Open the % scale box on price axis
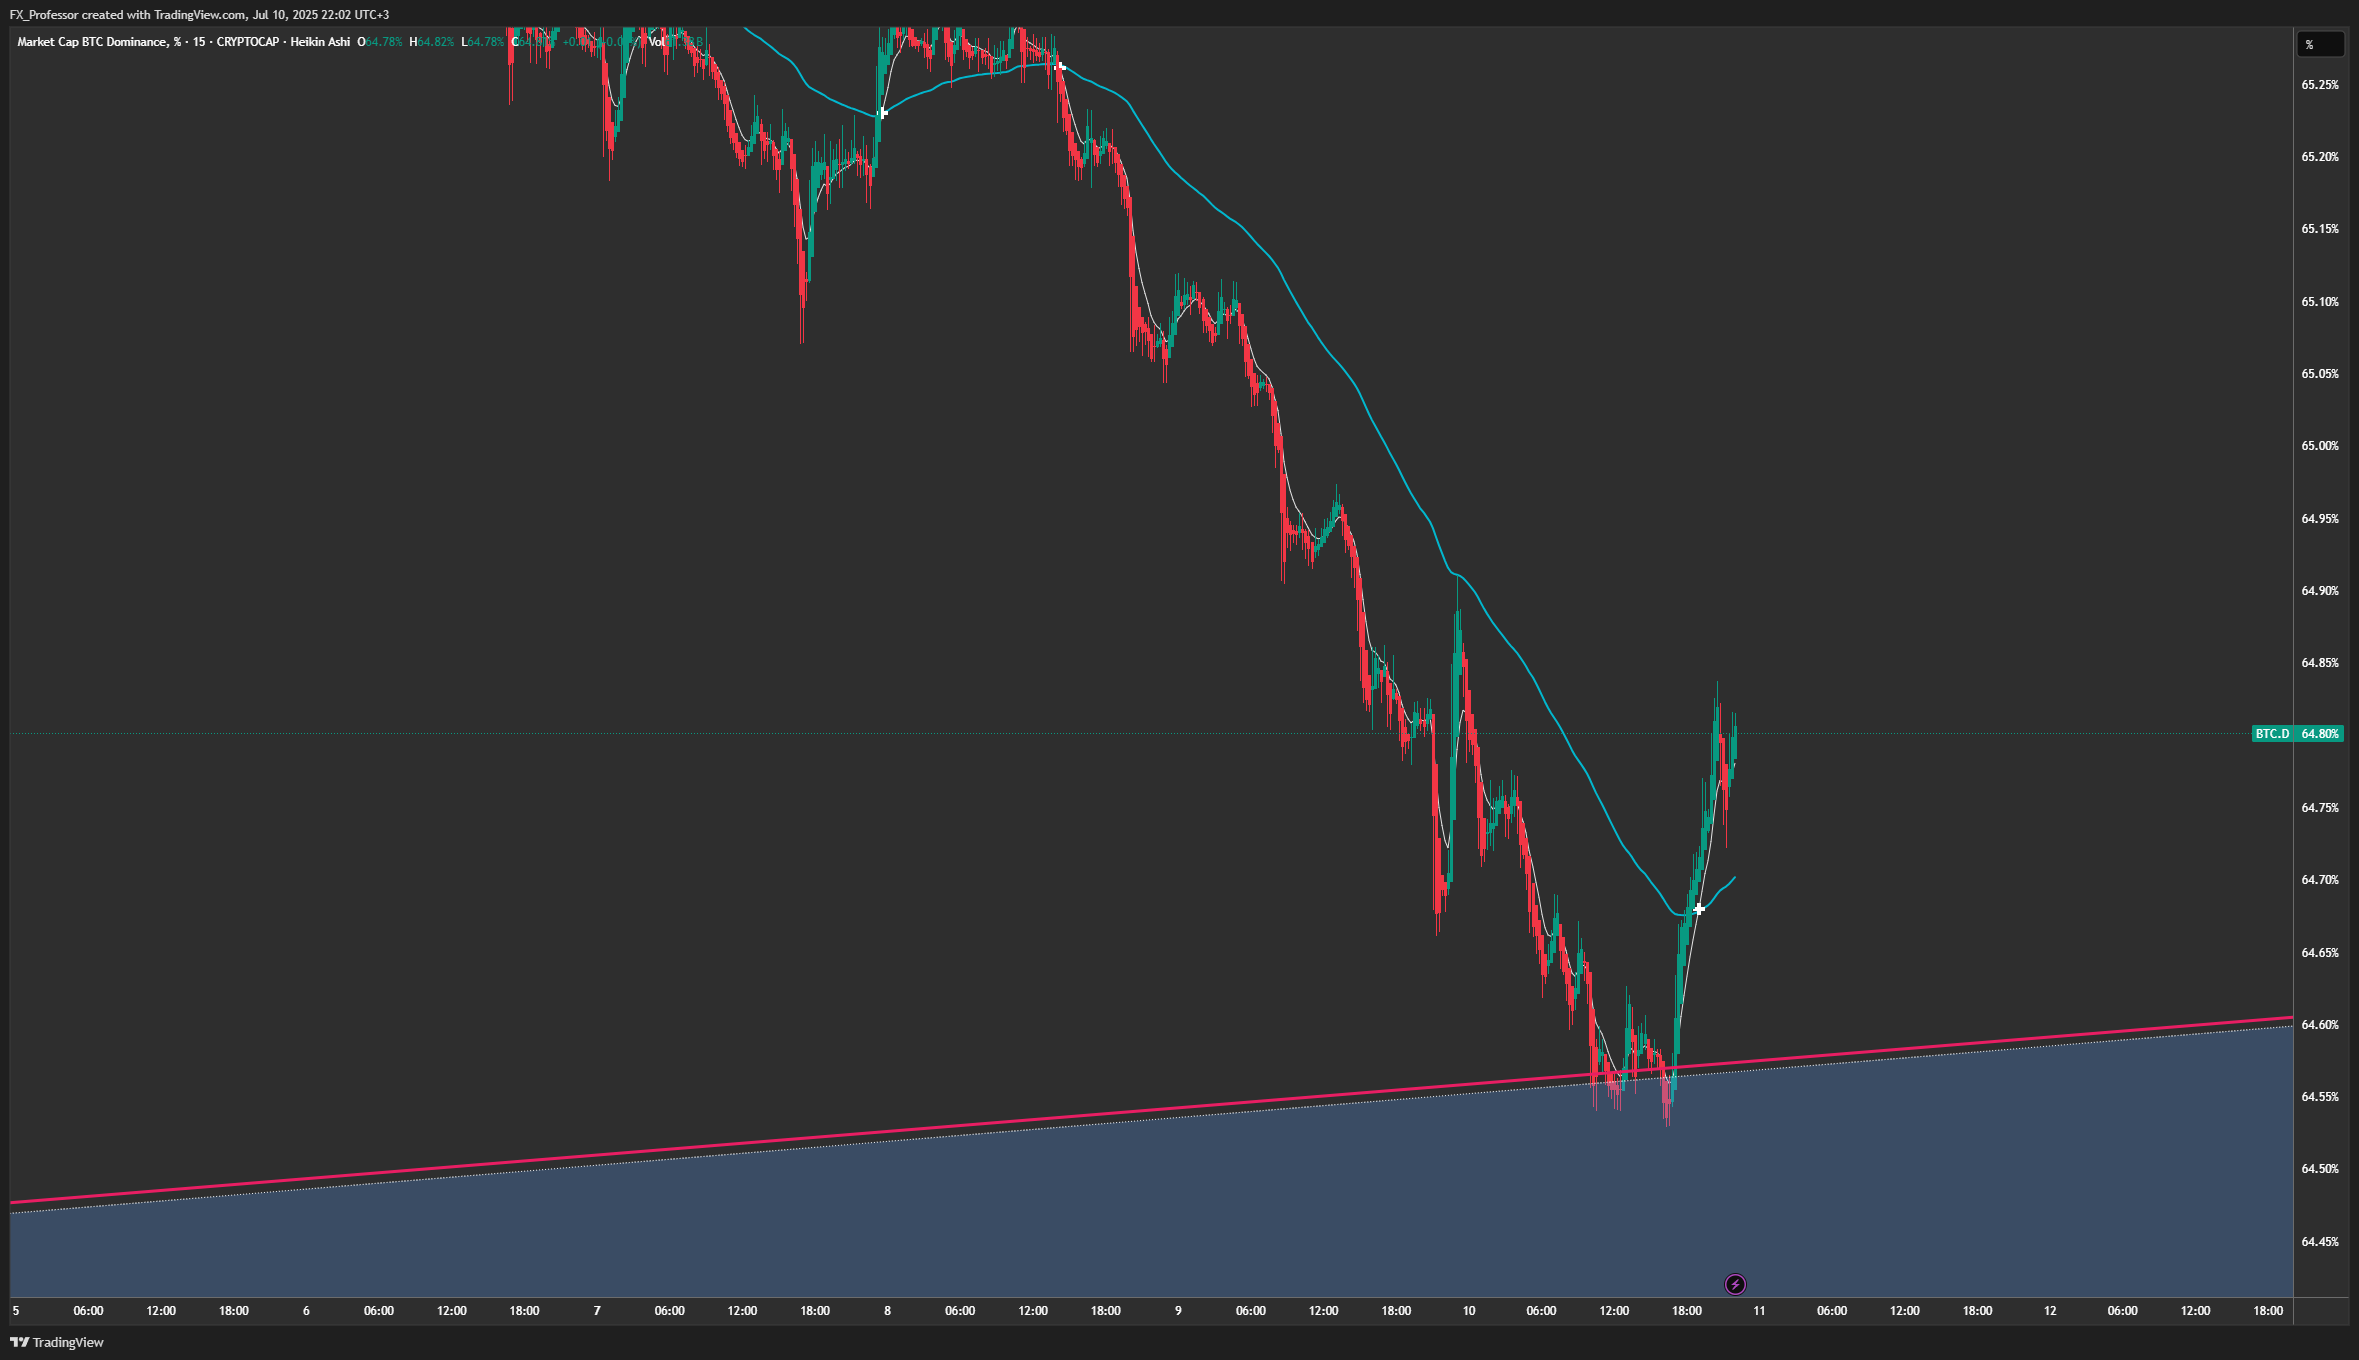Image resolution: width=2359 pixels, height=1360 pixels. (x=2319, y=44)
